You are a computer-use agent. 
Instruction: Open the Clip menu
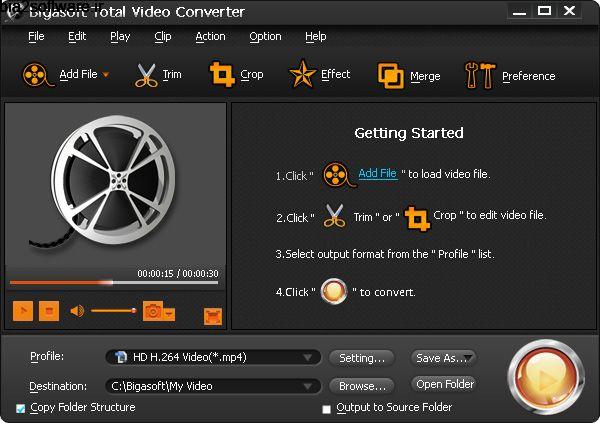(x=163, y=37)
